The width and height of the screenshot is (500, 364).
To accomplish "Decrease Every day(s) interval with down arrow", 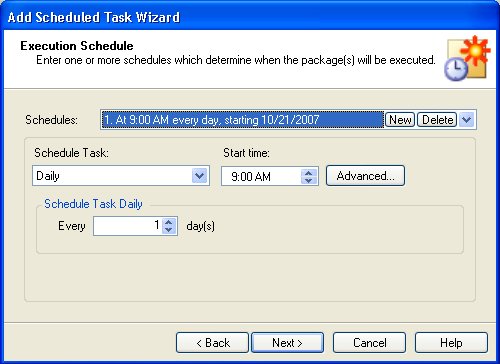I will [169, 230].
